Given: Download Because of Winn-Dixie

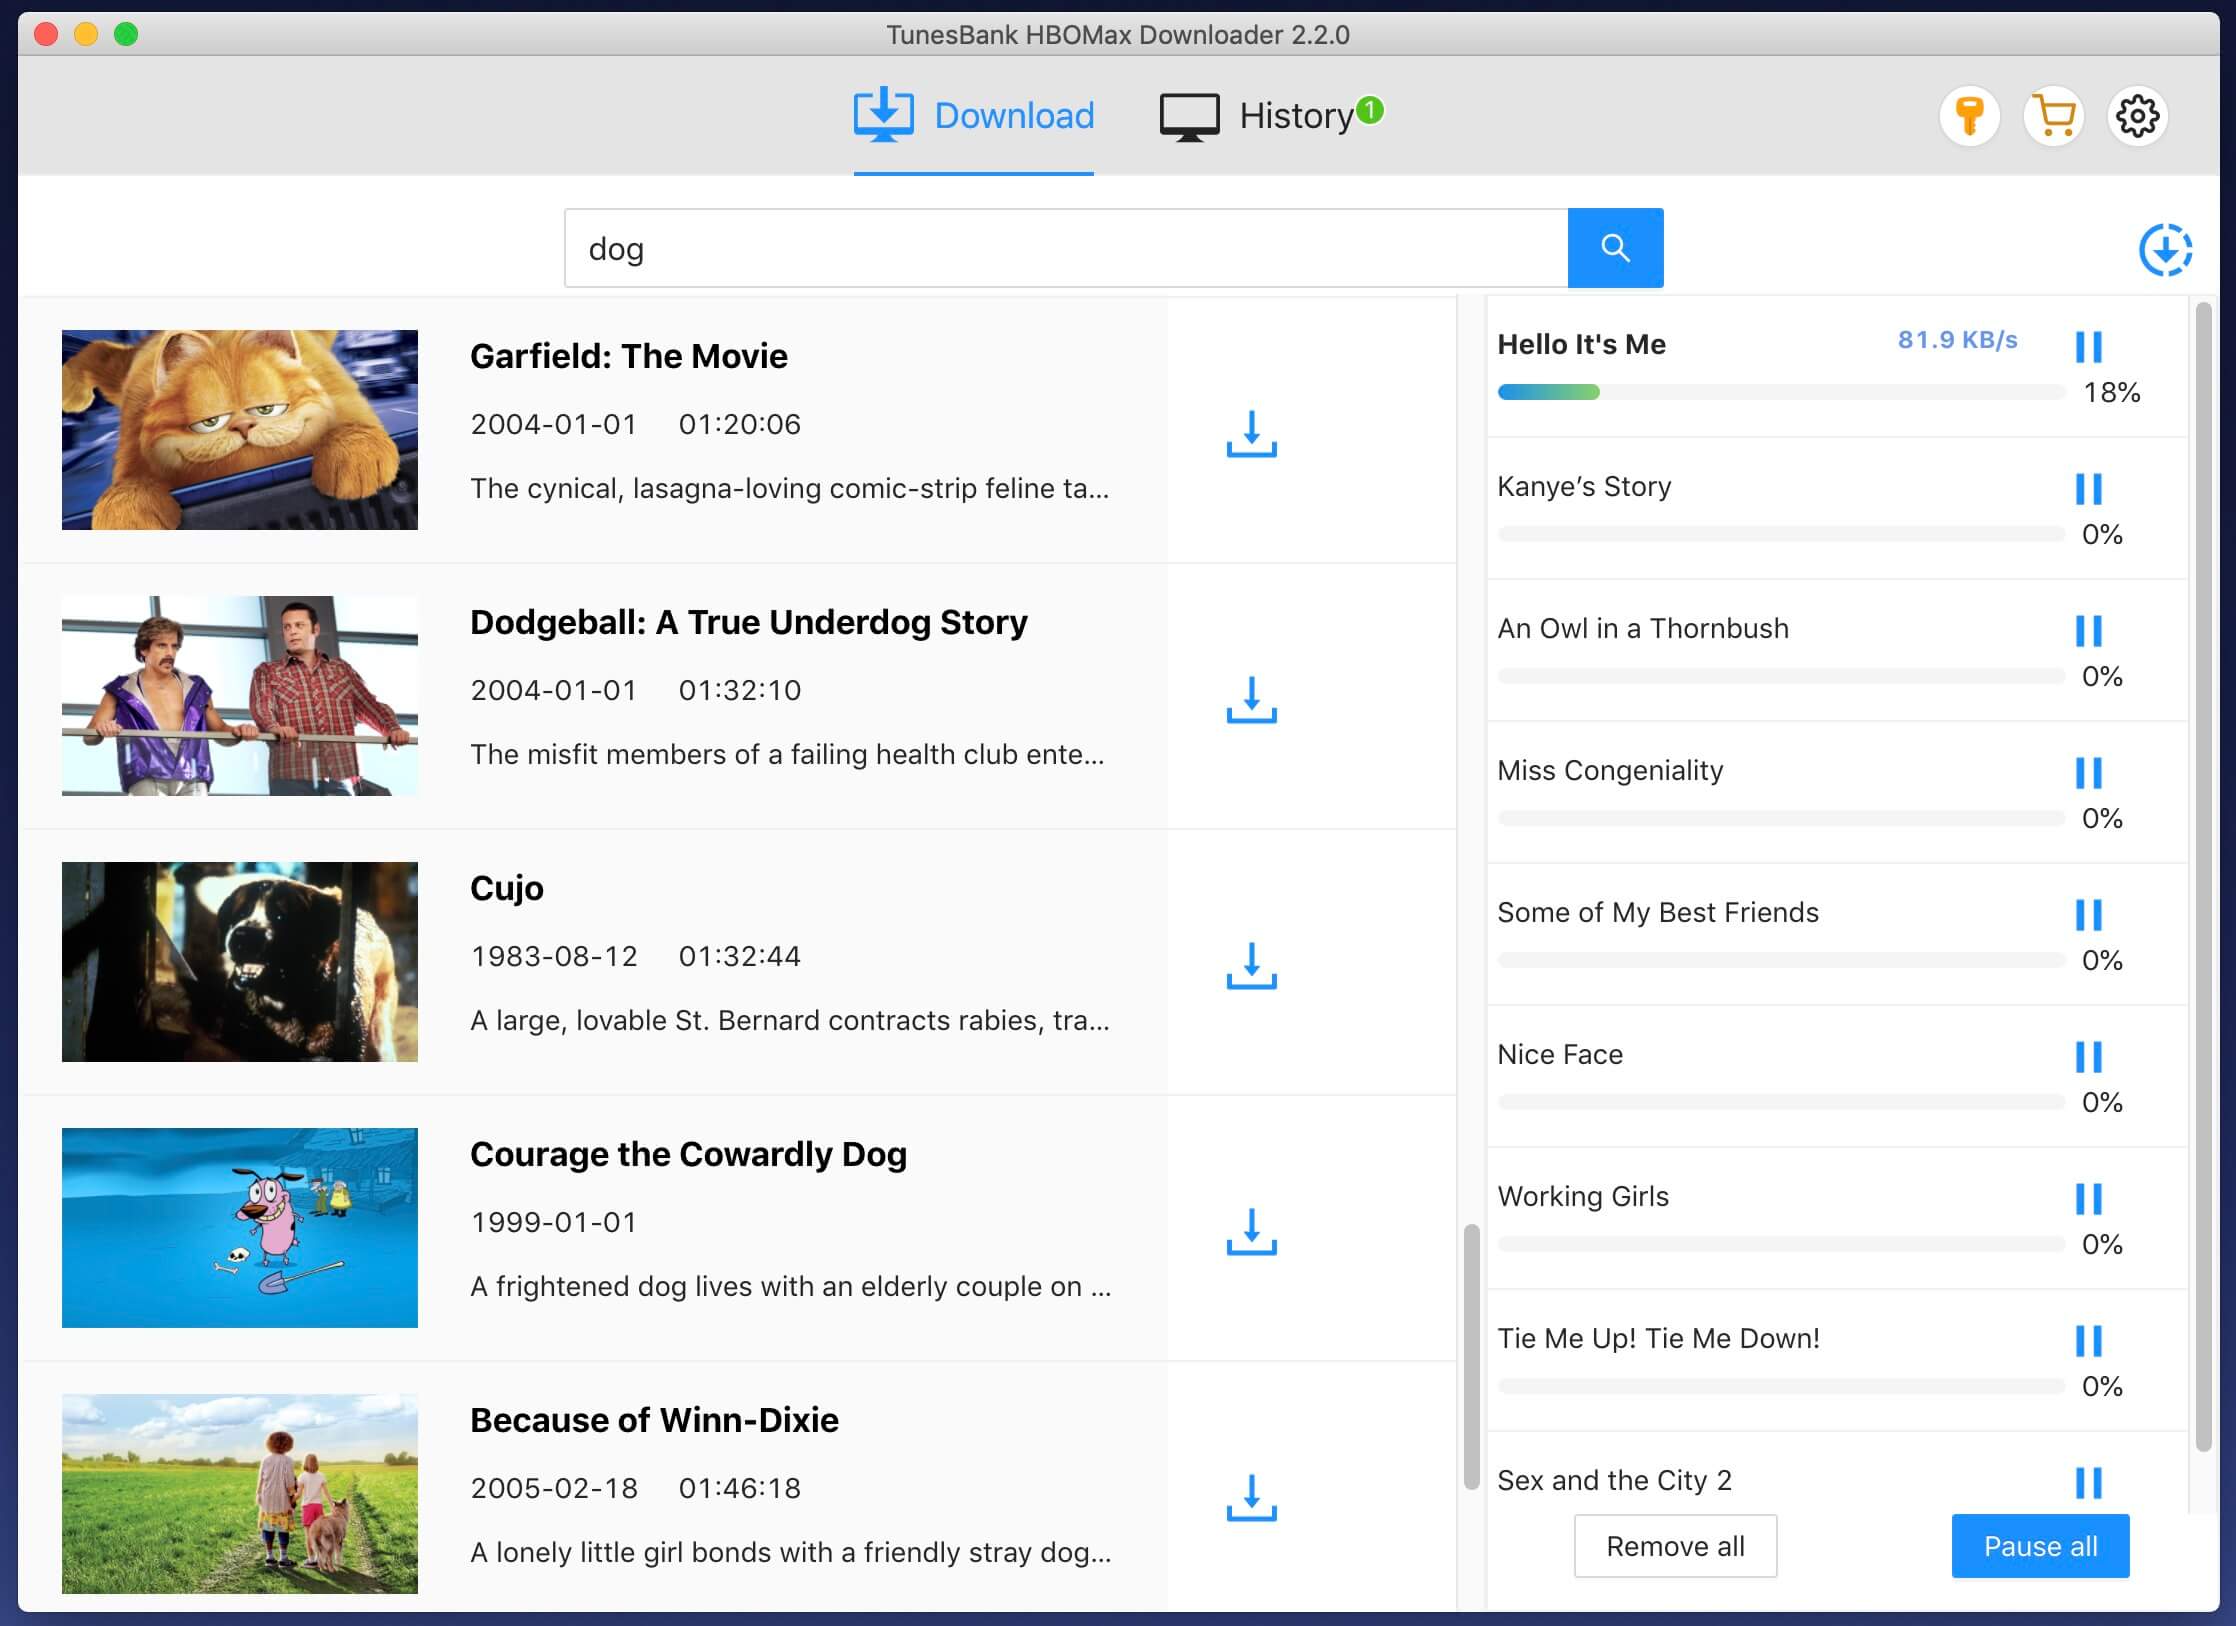Looking at the screenshot, I should coord(1251,1498).
